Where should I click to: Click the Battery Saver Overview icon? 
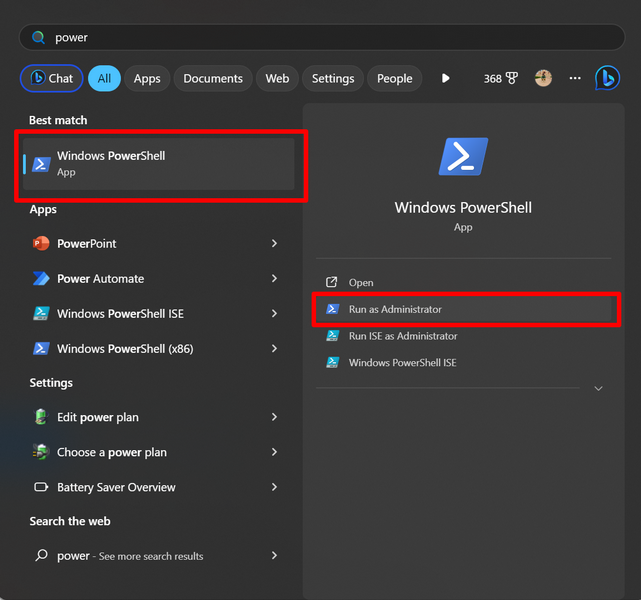[41, 488]
